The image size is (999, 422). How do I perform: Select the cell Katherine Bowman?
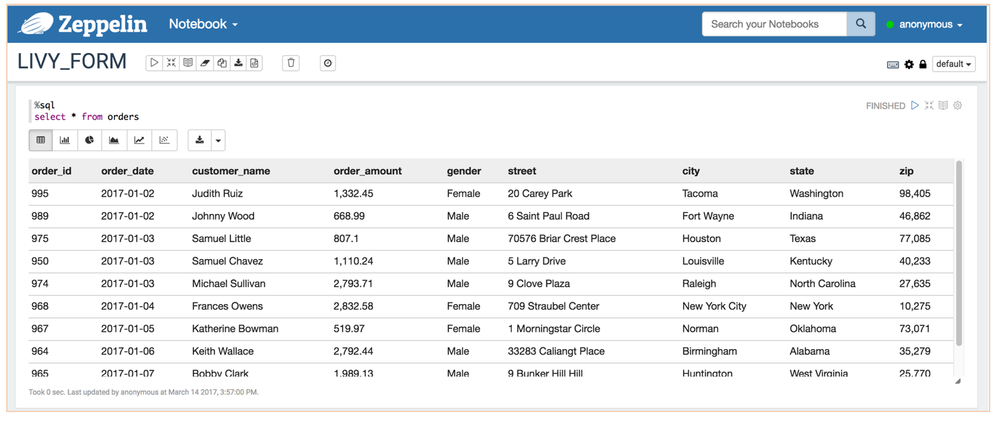point(235,329)
